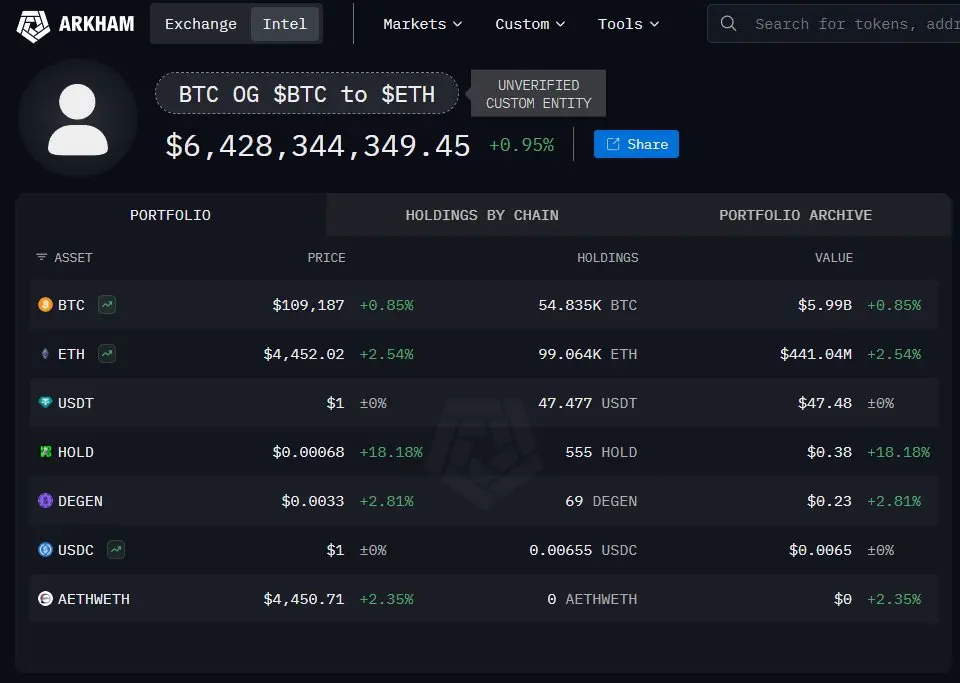Click the USDT token icon

[45, 403]
